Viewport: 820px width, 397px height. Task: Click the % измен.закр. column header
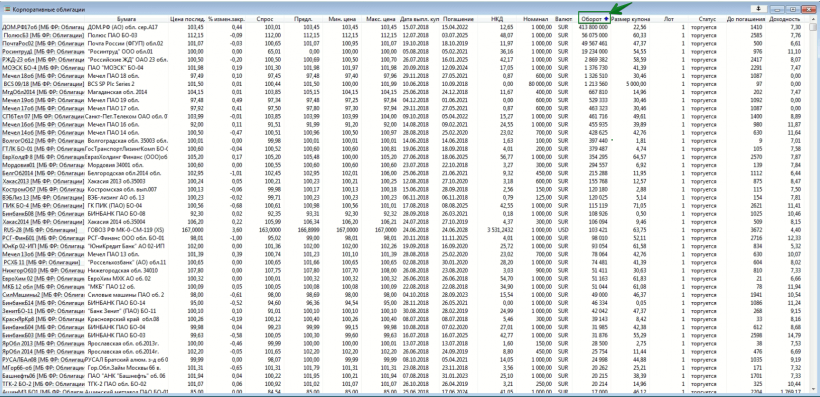225,19
